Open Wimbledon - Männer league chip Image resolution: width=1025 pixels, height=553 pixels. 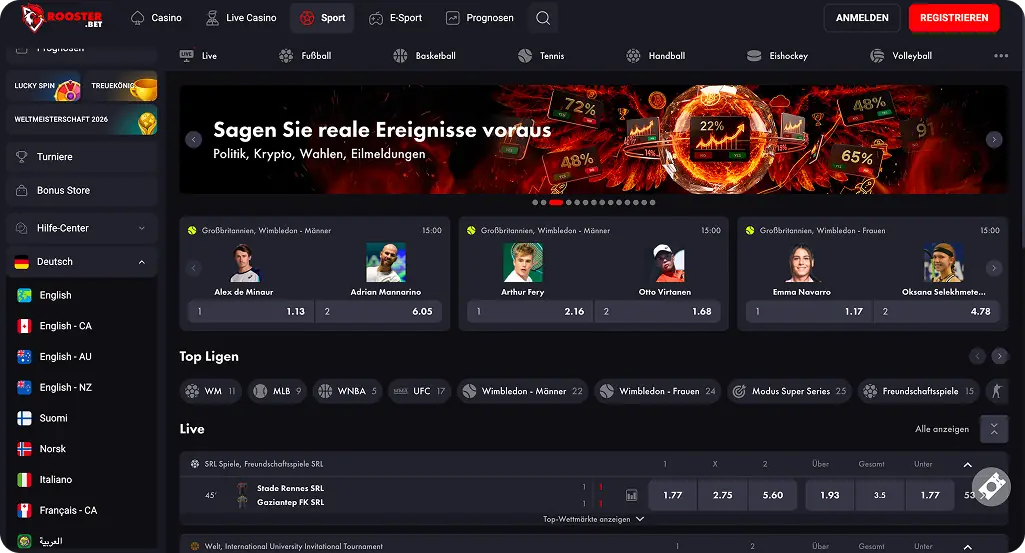[522, 392]
